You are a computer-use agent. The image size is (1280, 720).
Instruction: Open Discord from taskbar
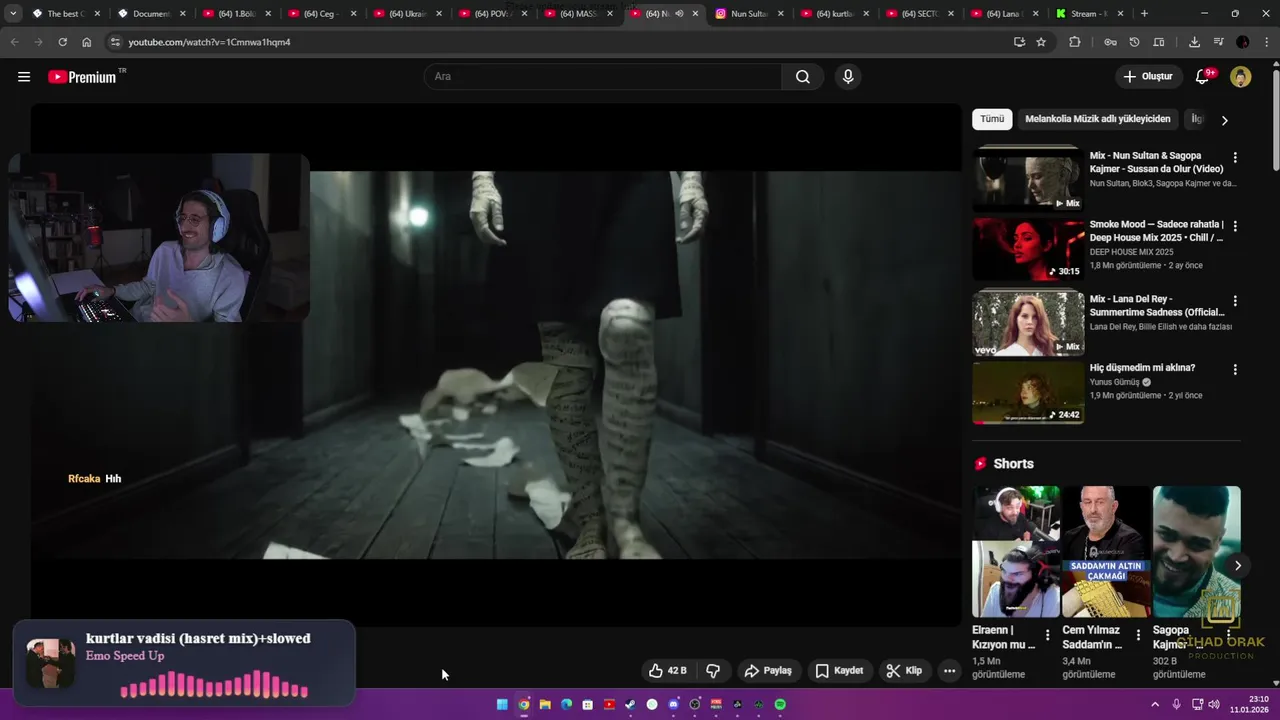tap(673, 704)
